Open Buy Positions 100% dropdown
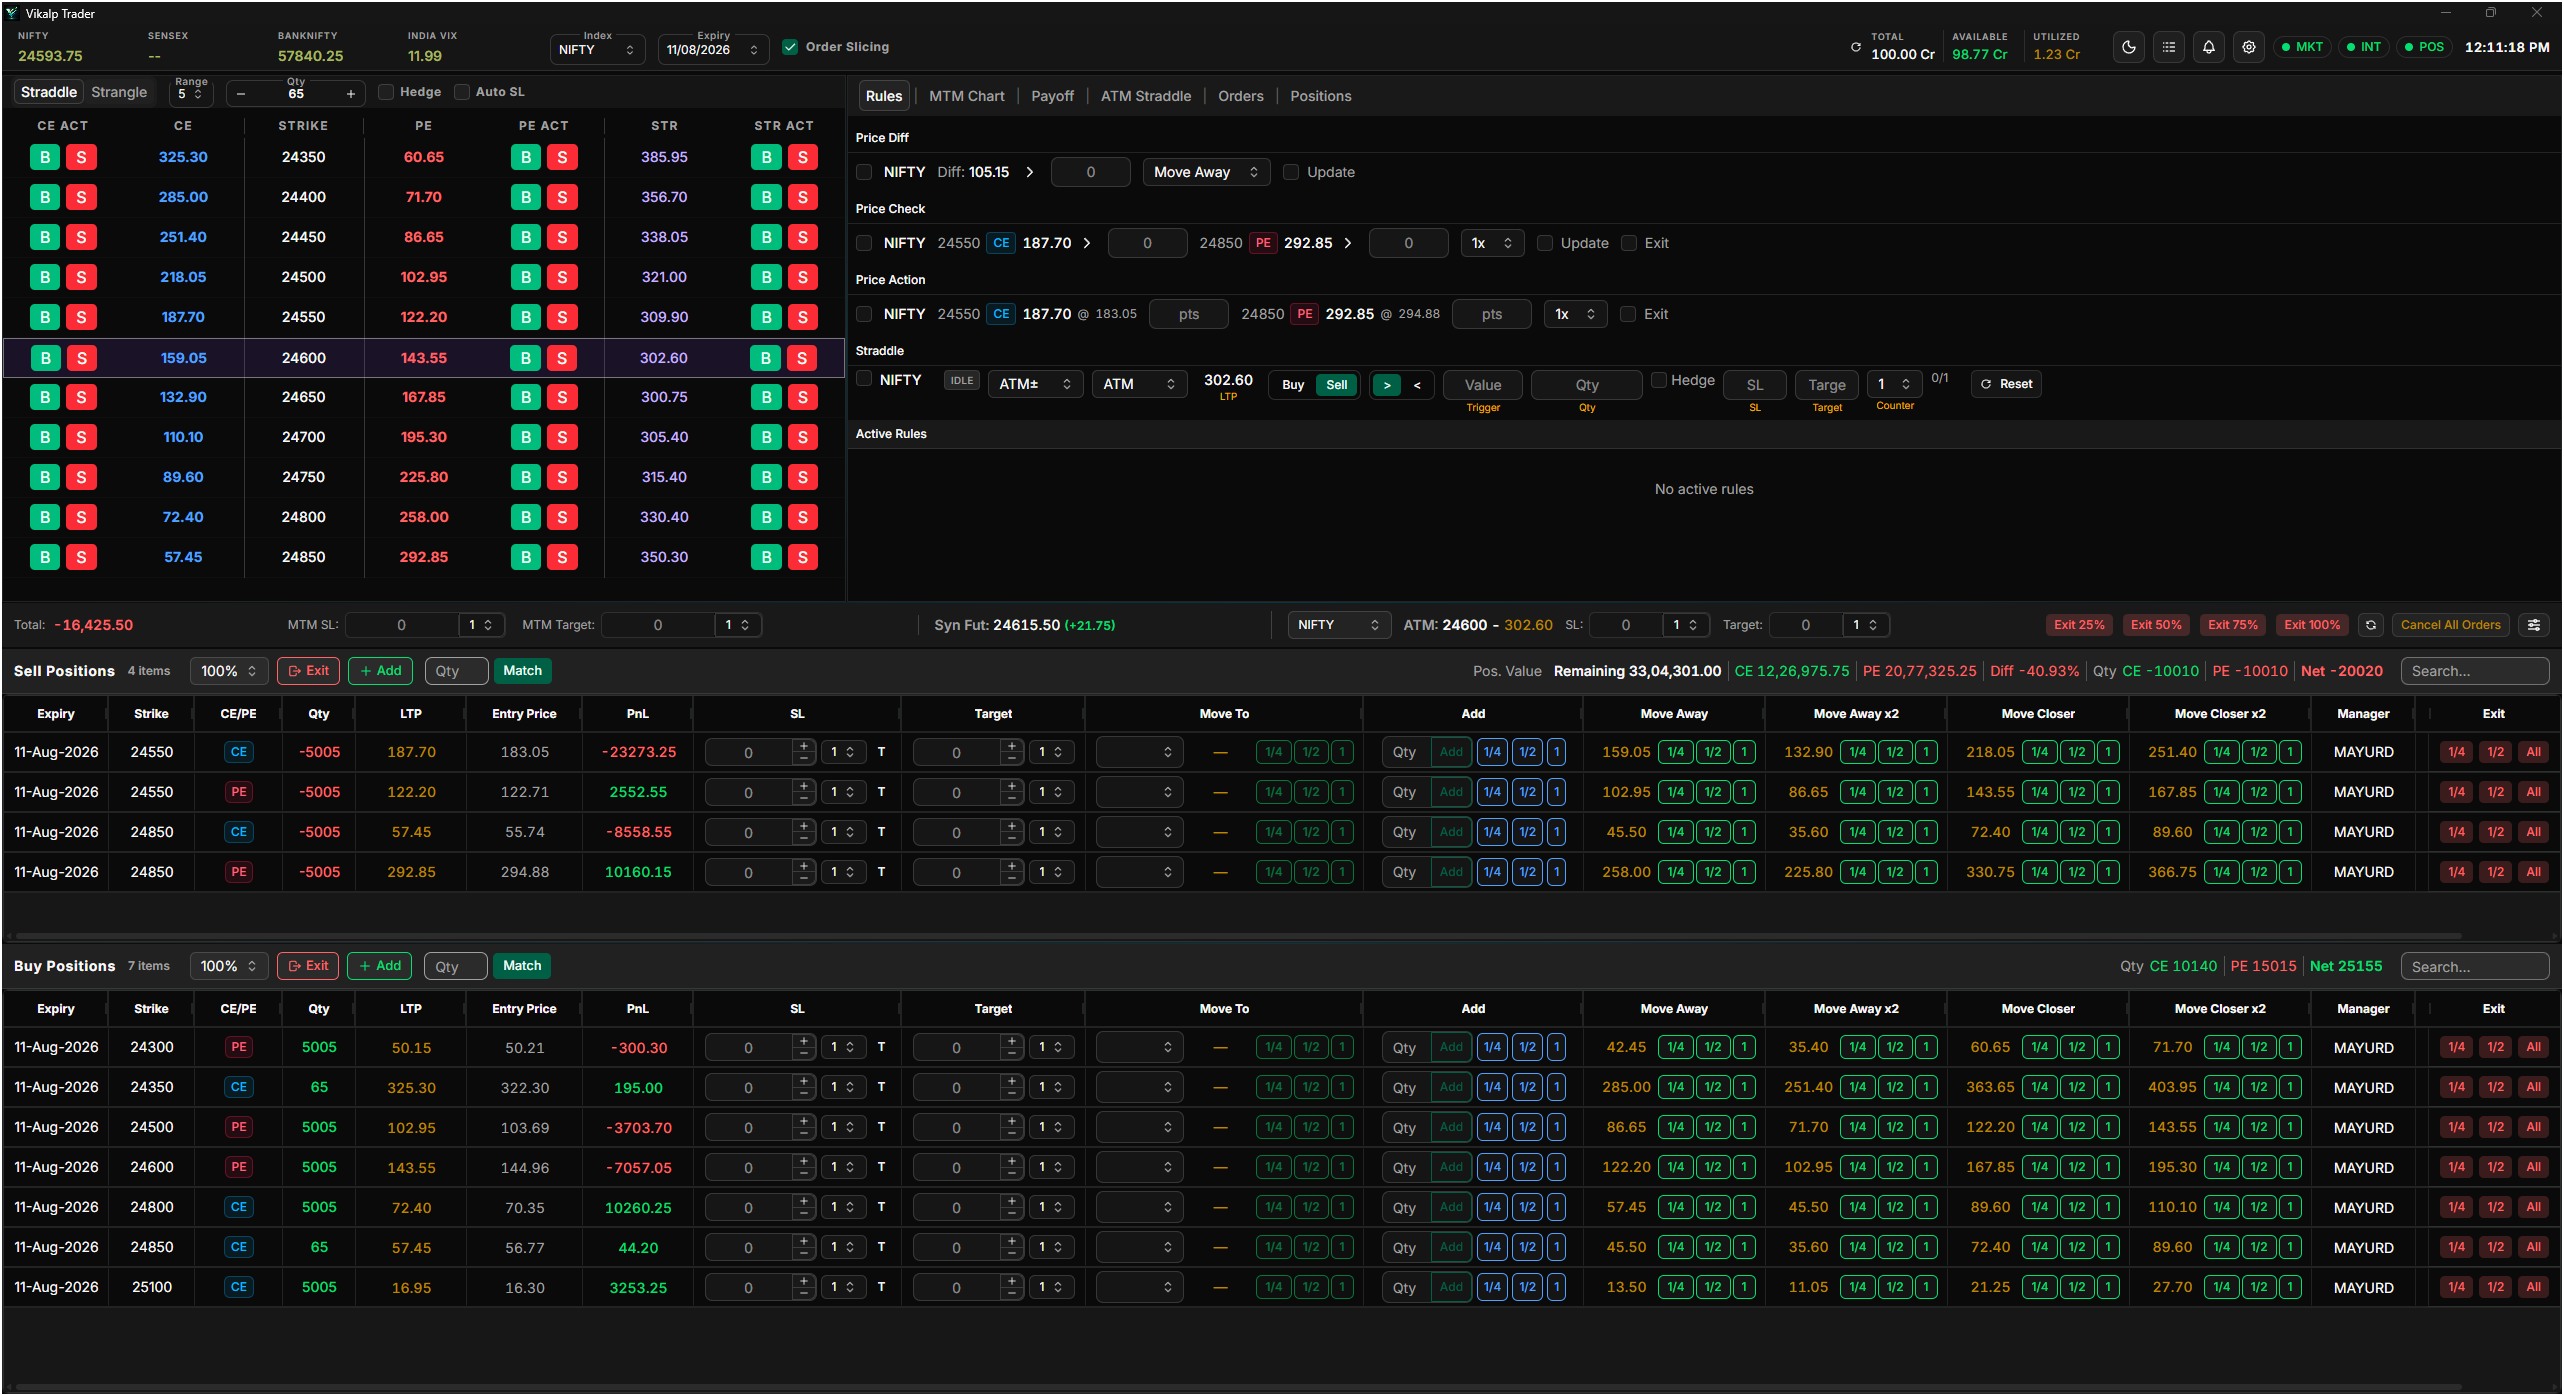This screenshot has width=2564, height=1396. [229, 966]
